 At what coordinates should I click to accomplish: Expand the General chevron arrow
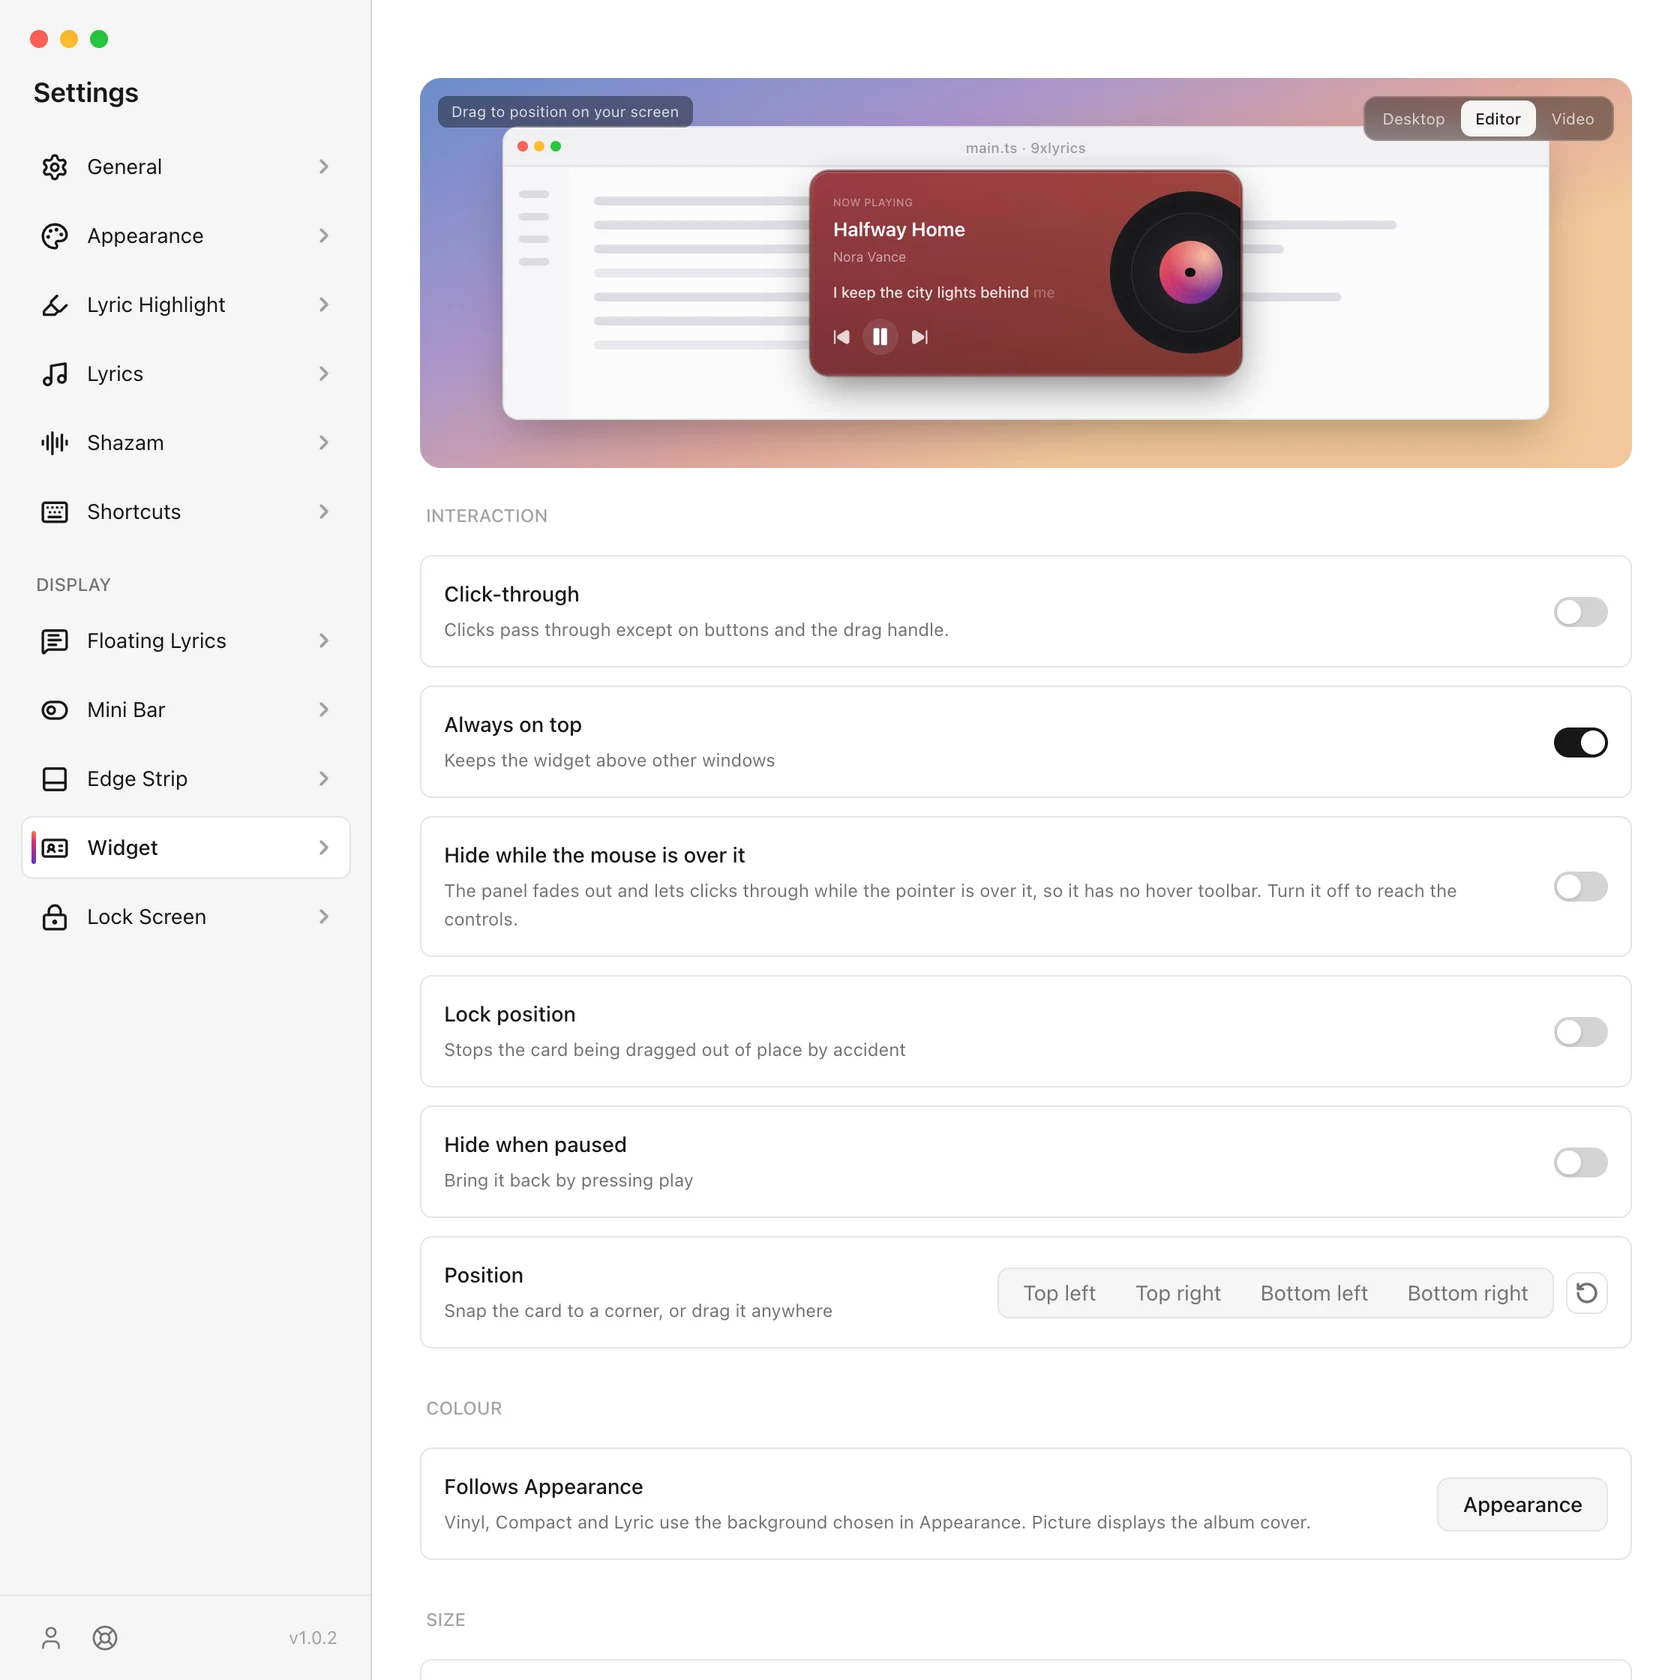[324, 167]
